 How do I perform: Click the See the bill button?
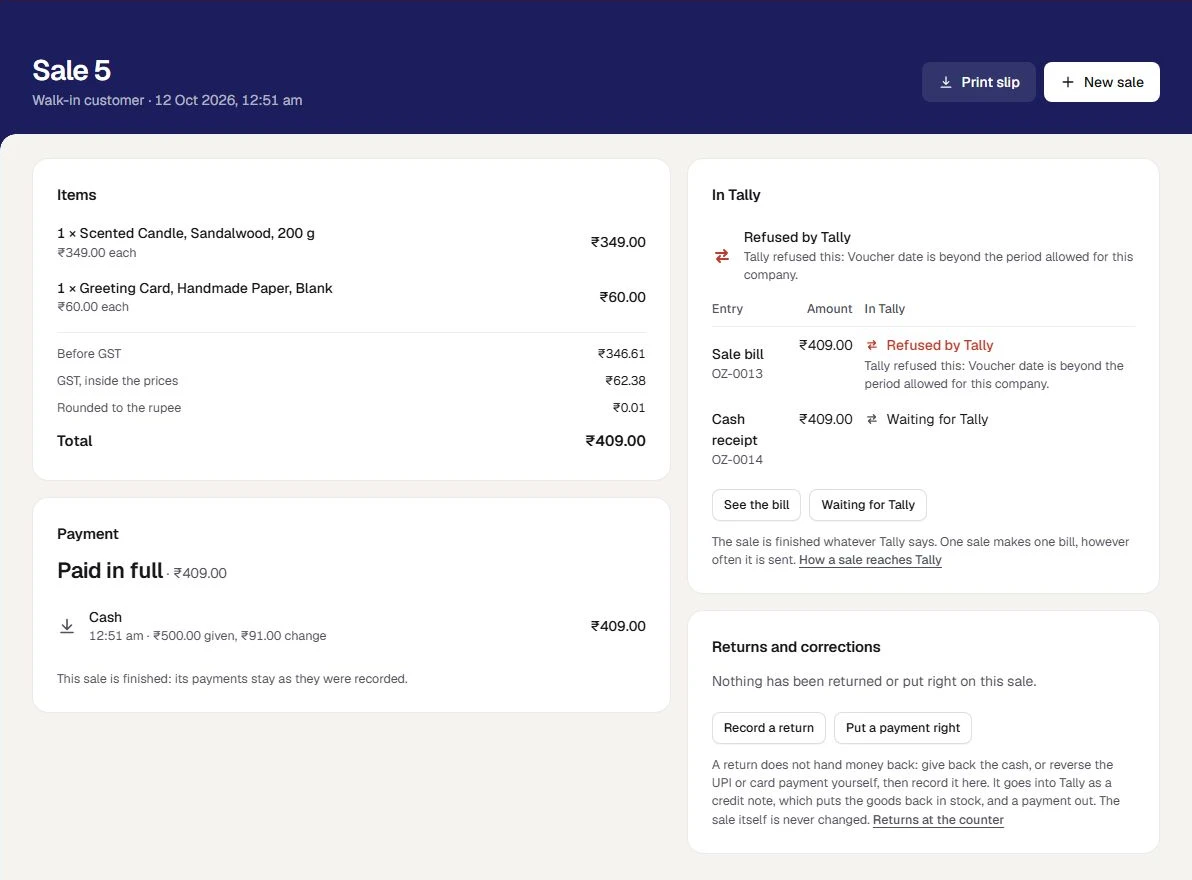pyautogui.click(x=756, y=505)
